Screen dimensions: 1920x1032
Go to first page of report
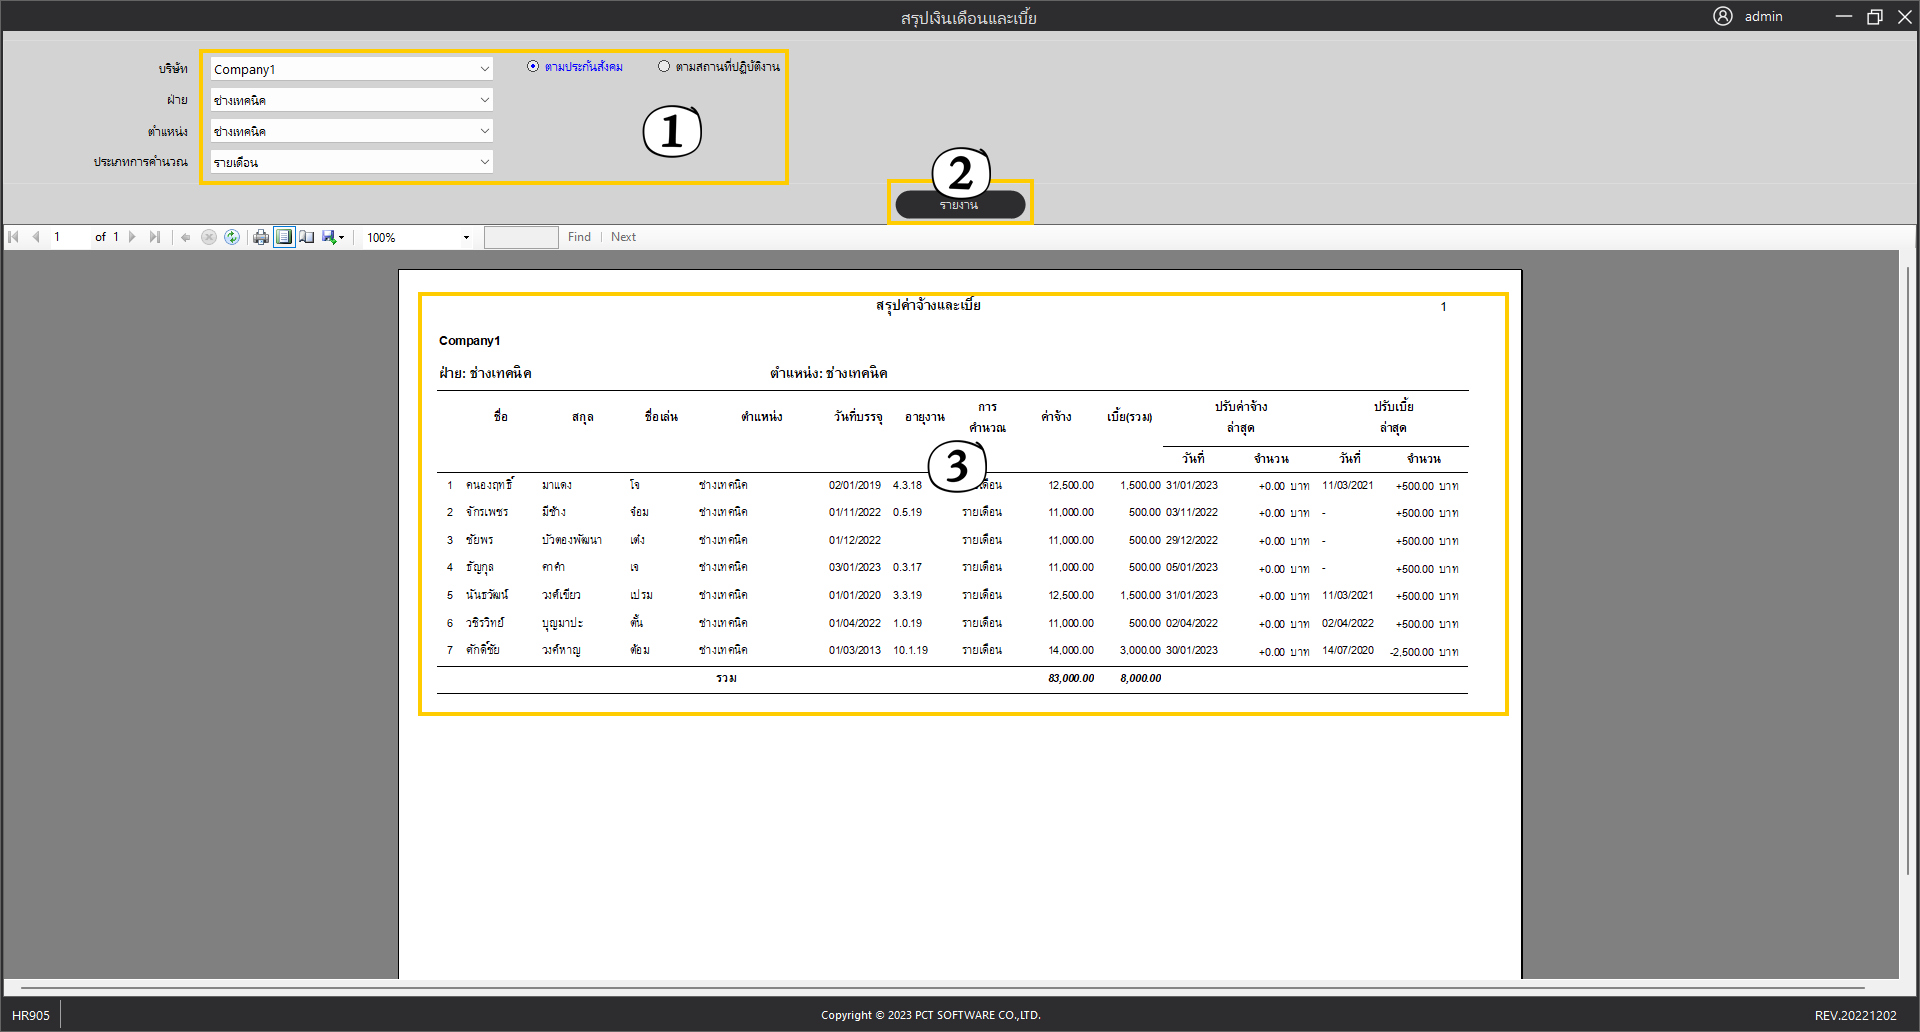coord(13,237)
